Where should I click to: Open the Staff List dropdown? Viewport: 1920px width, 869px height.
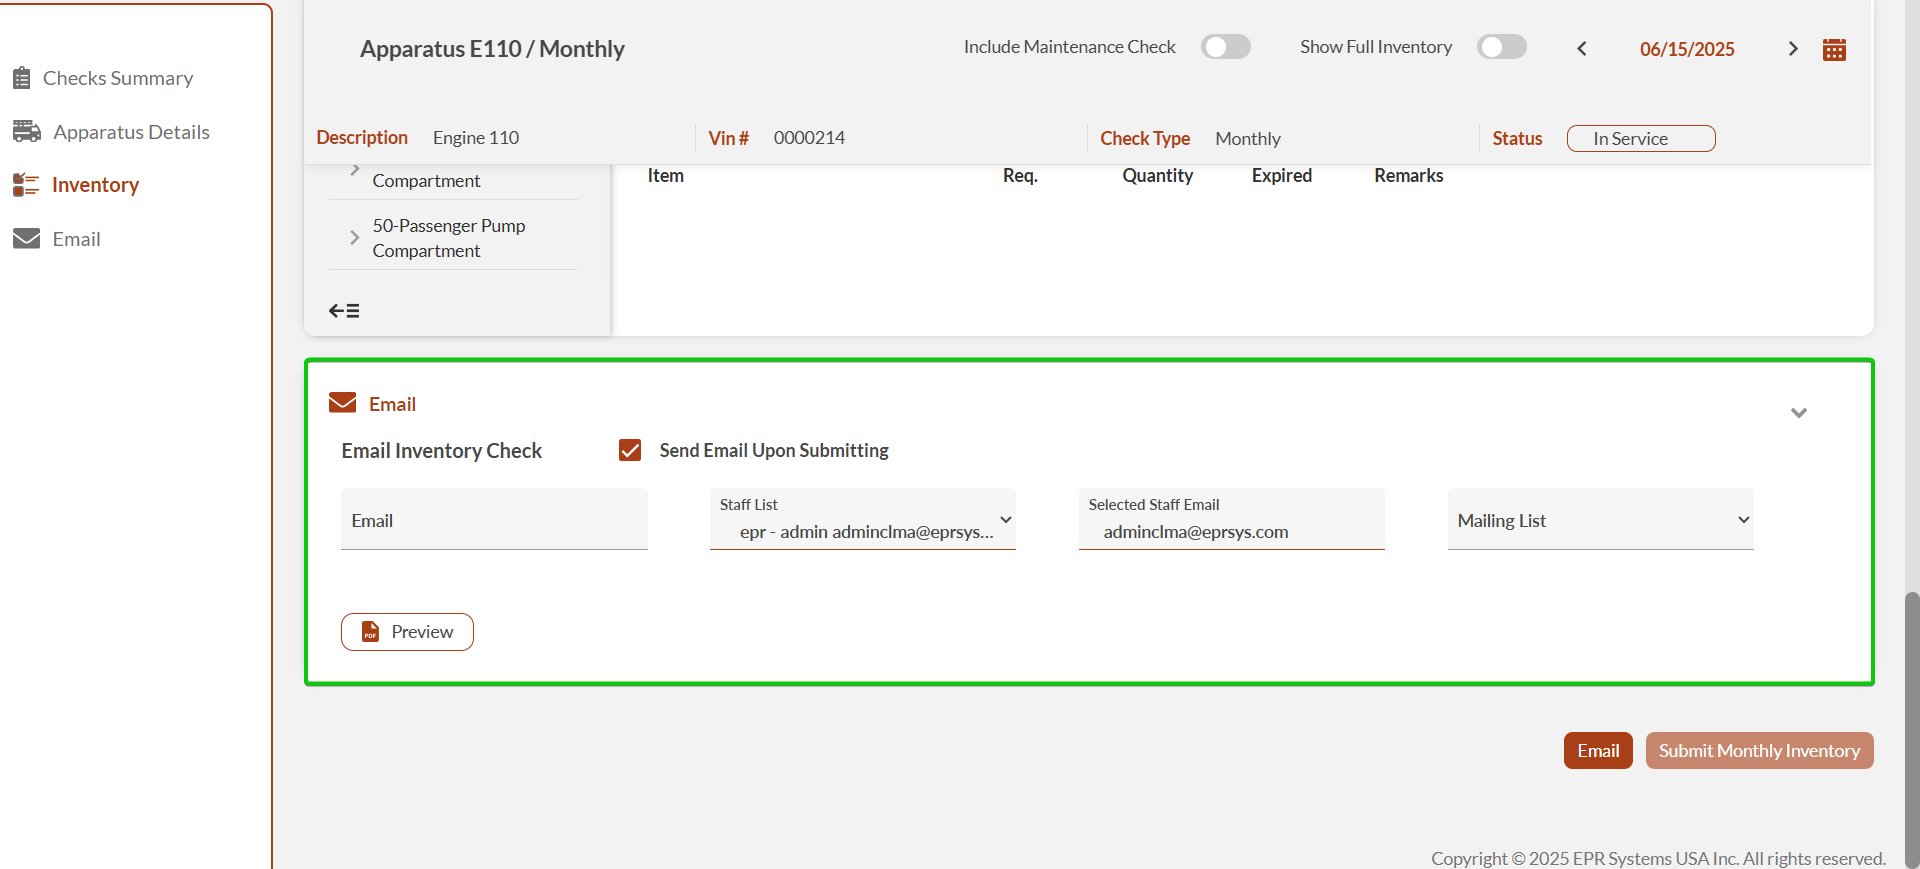(862, 520)
